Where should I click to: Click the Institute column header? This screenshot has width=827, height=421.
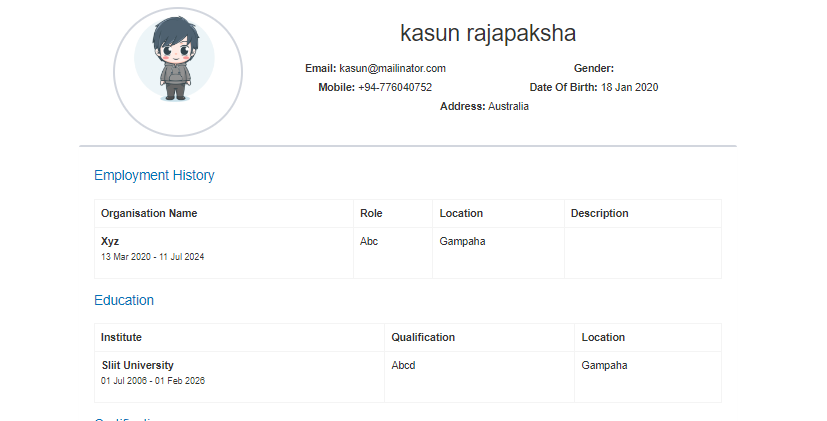point(121,337)
